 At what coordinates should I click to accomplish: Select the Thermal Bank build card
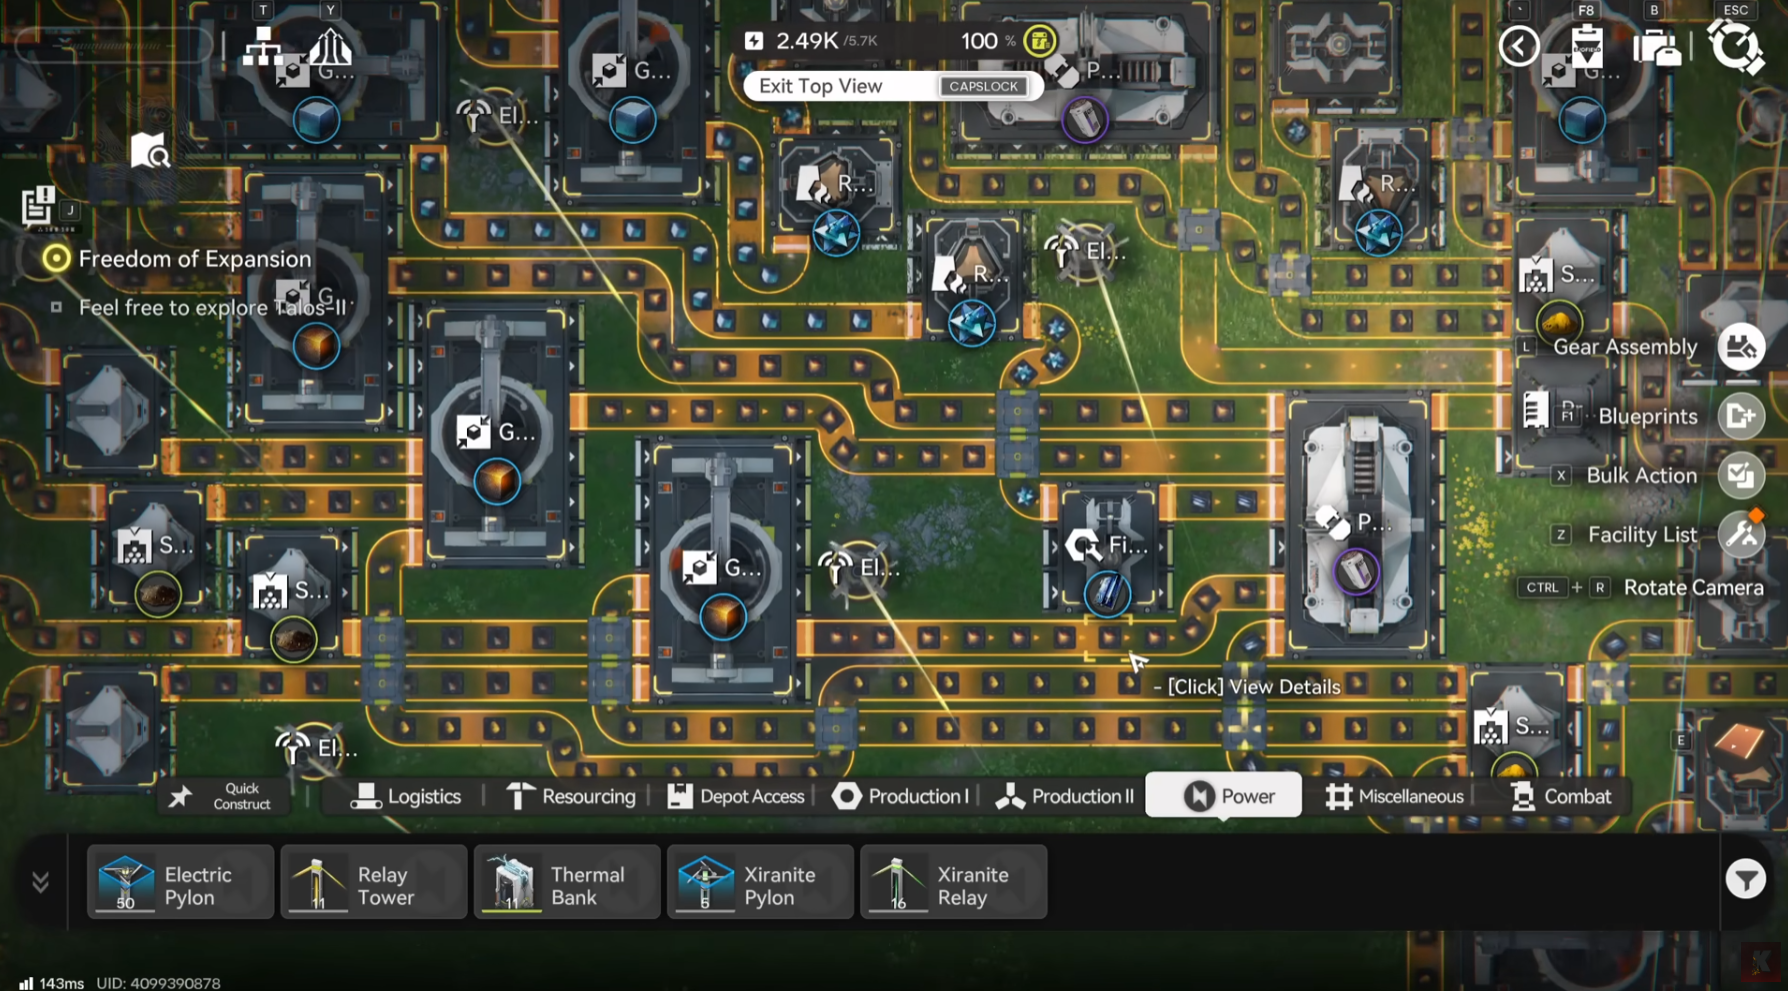(x=567, y=882)
